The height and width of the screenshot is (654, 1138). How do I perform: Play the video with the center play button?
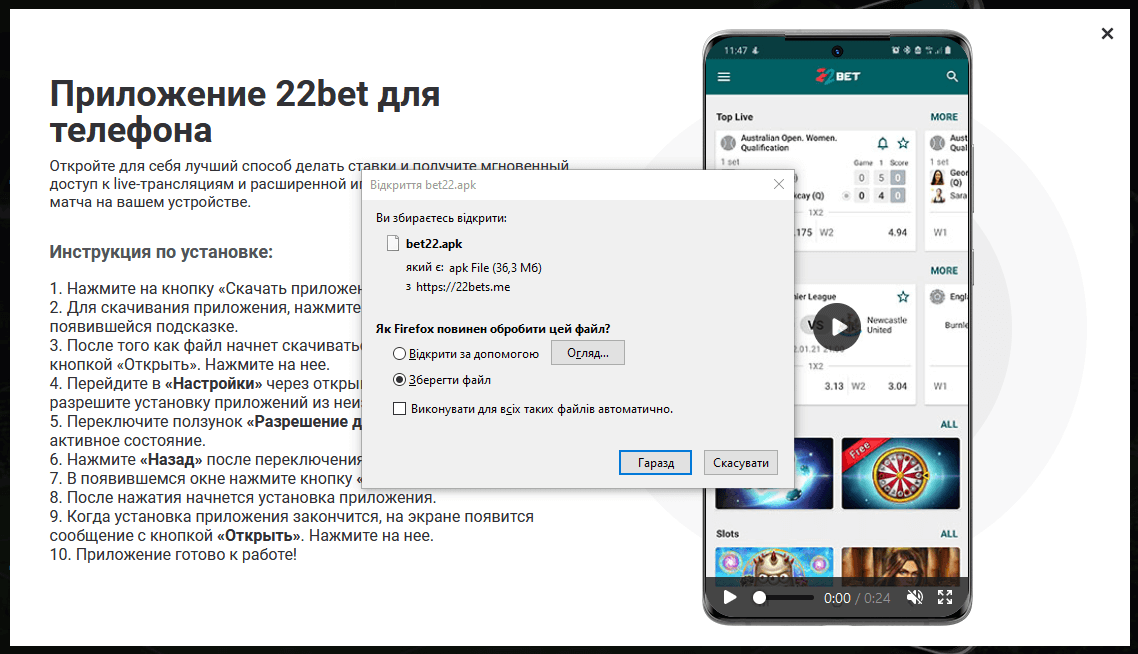[x=837, y=327]
